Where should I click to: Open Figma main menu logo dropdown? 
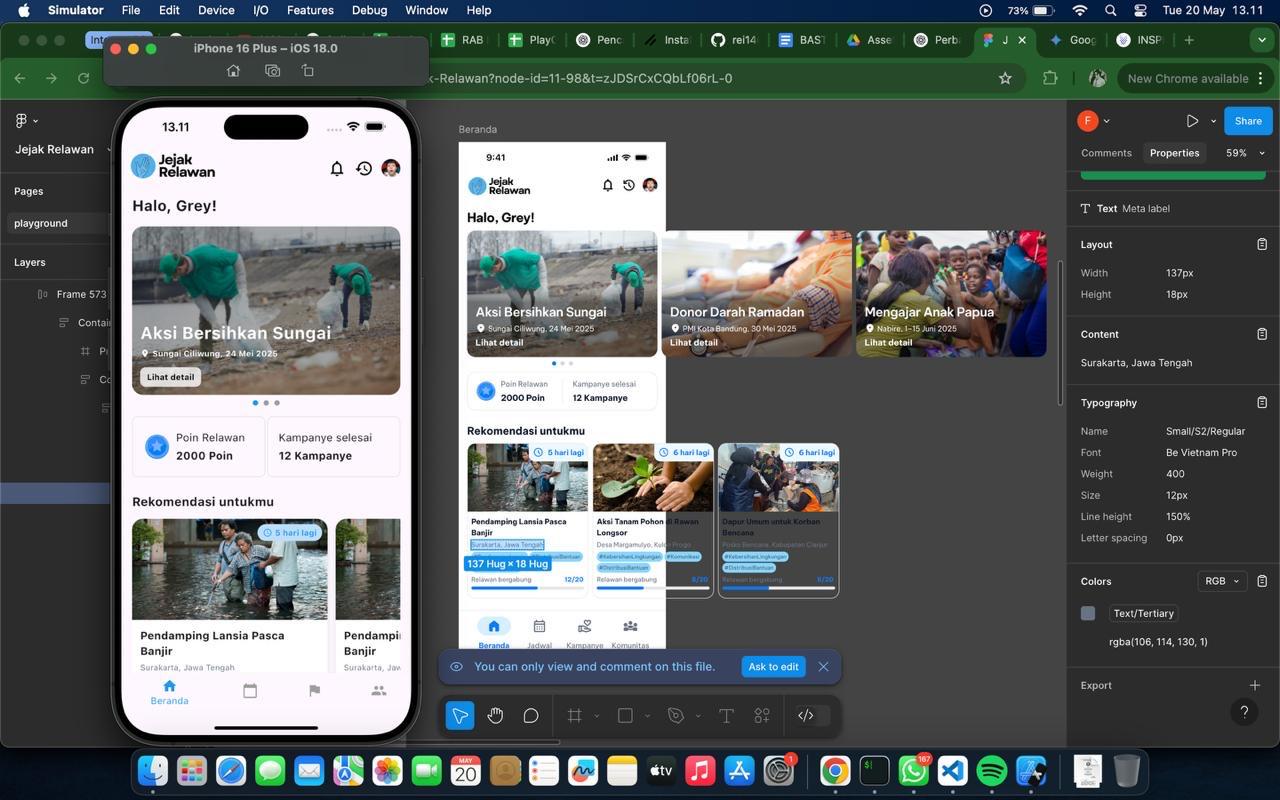click(x=27, y=121)
